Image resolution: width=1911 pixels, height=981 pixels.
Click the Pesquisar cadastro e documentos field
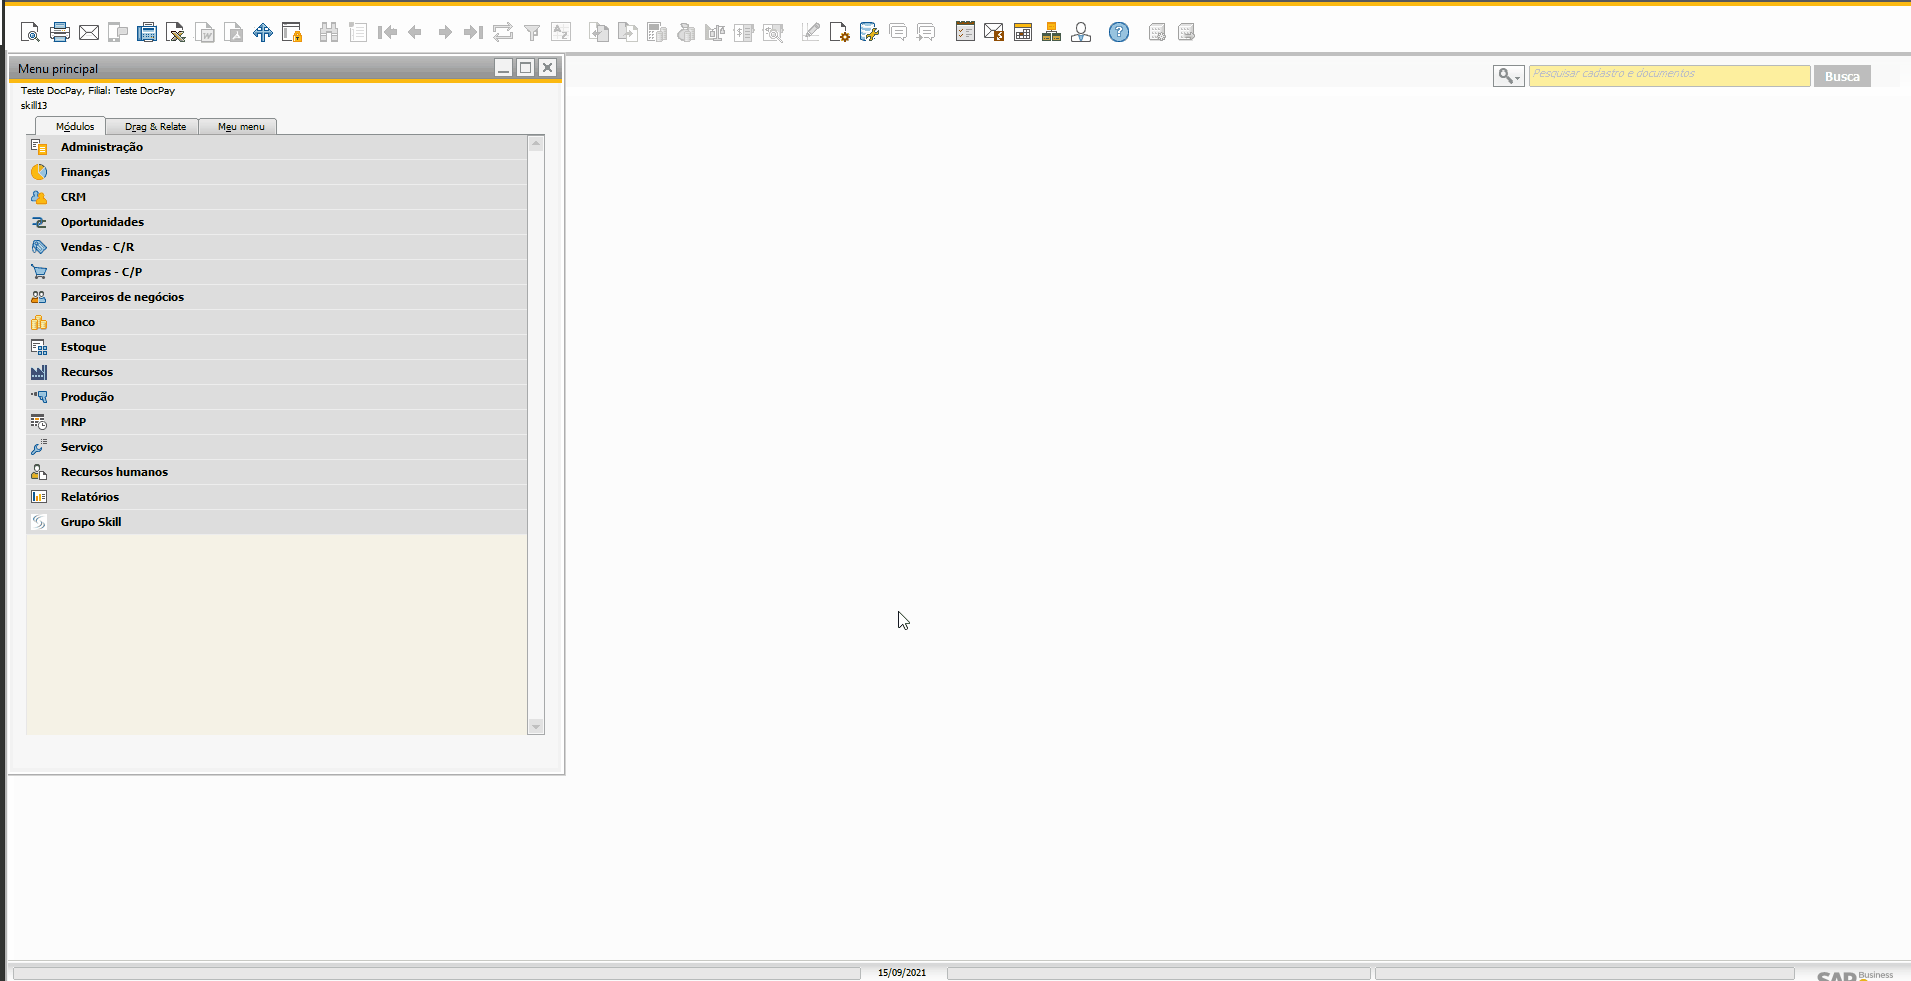pos(1669,76)
